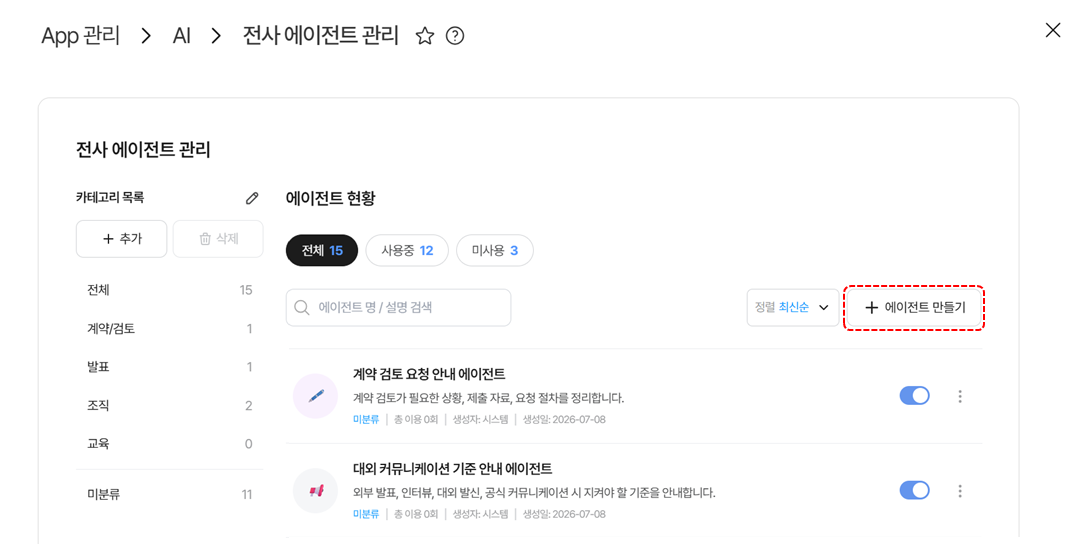Click the magnifier icon in the search box
Screen dimensions: 1080x544
pyautogui.click(x=302, y=307)
